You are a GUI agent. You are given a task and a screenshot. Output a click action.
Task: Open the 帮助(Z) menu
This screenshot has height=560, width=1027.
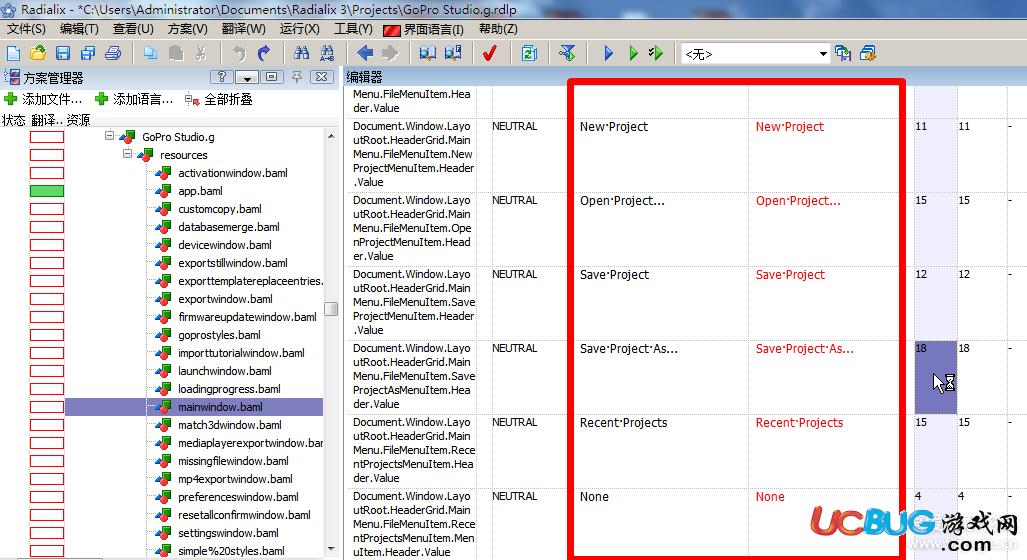(x=498, y=29)
